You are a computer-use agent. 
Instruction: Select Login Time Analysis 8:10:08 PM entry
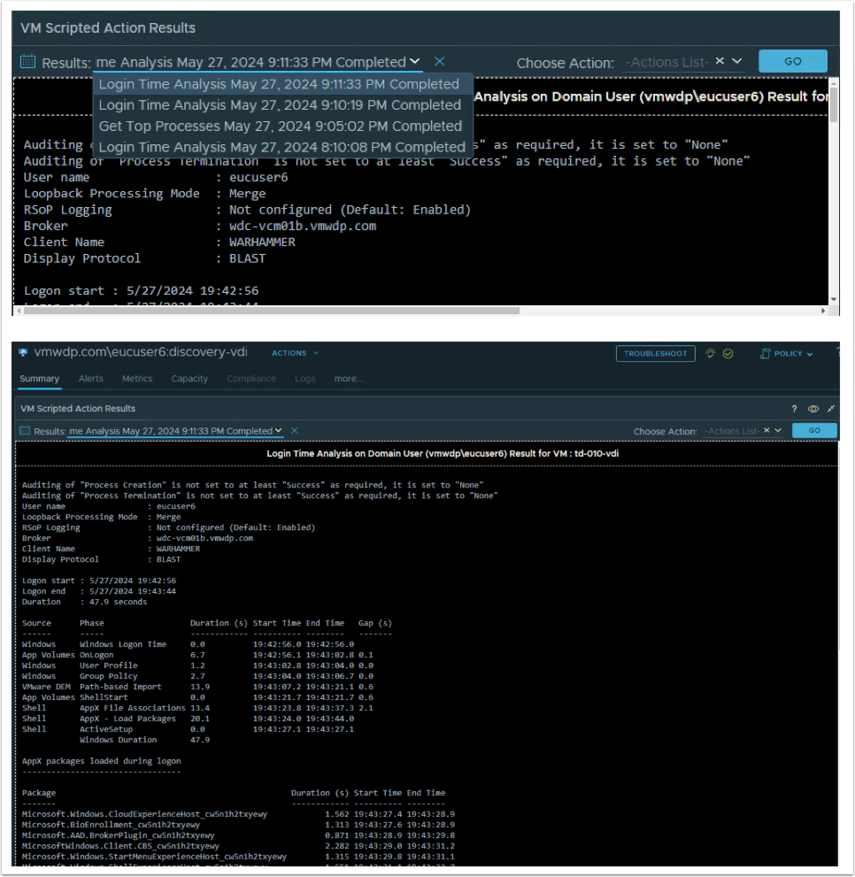(280, 147)
